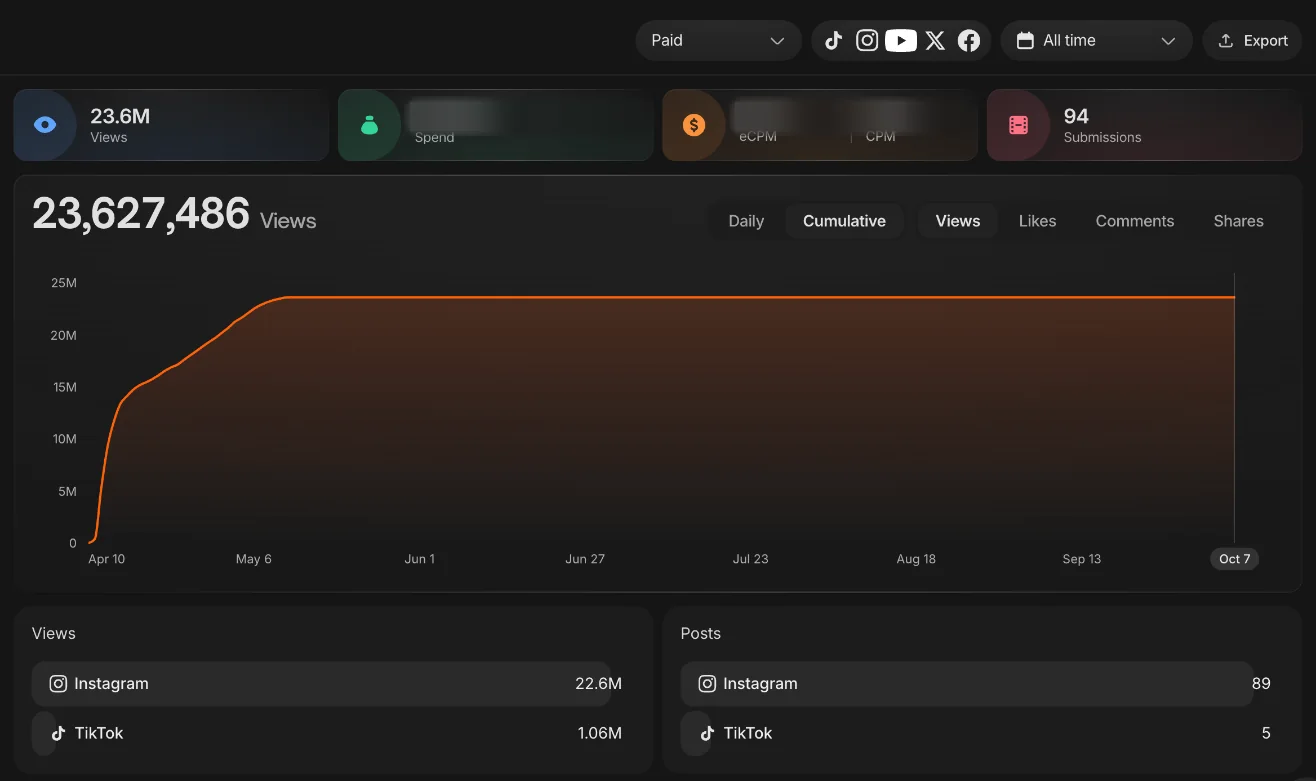Click the red film Submissions icon
1316x781 pixels.
(1018, 125)
